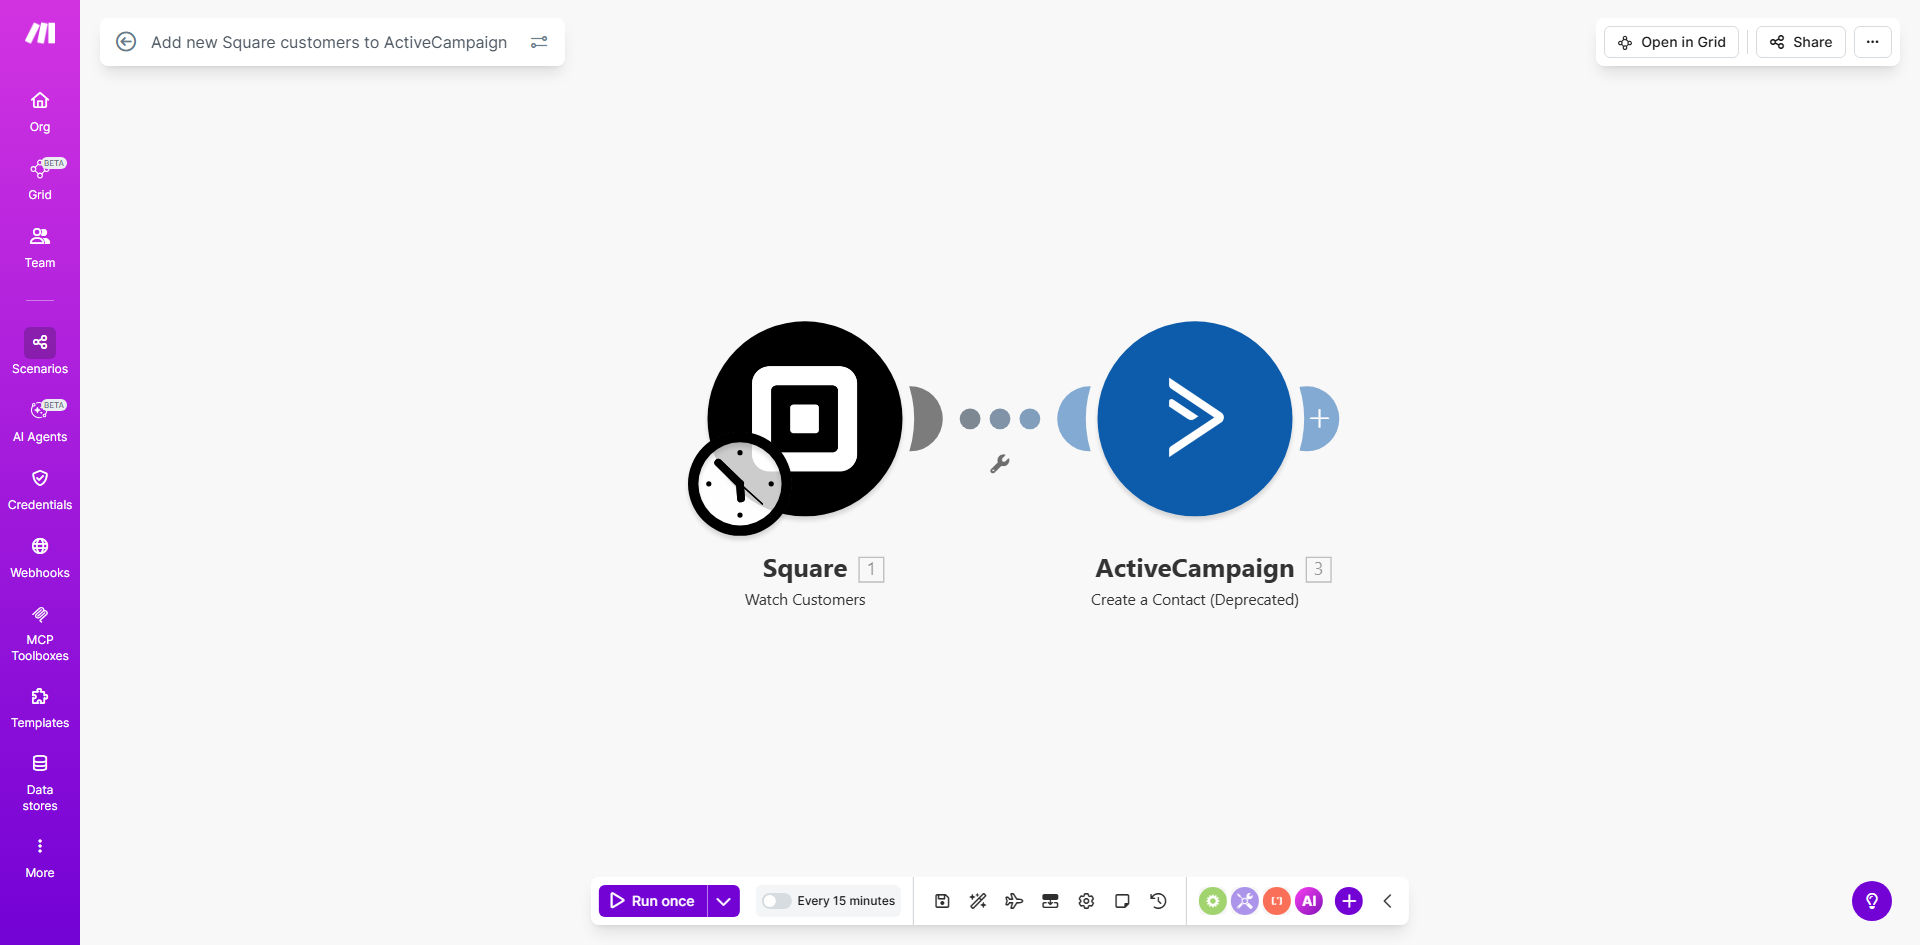The image size is (1920, 945).
Task: Open the green Flow control tools
Action: [x=1213, y=901]
